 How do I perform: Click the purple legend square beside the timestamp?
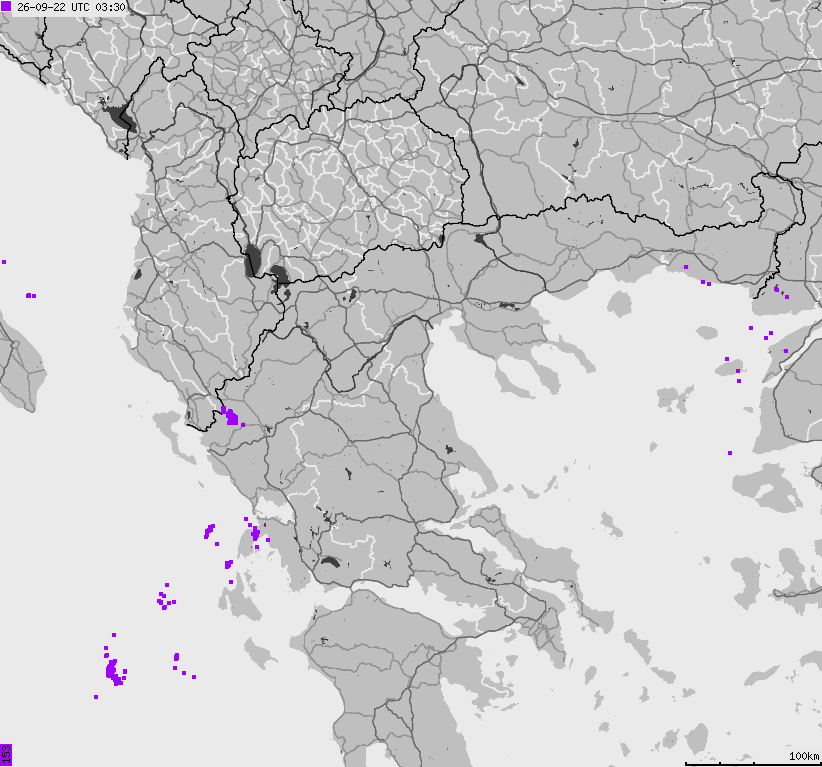tap(6, 7)
